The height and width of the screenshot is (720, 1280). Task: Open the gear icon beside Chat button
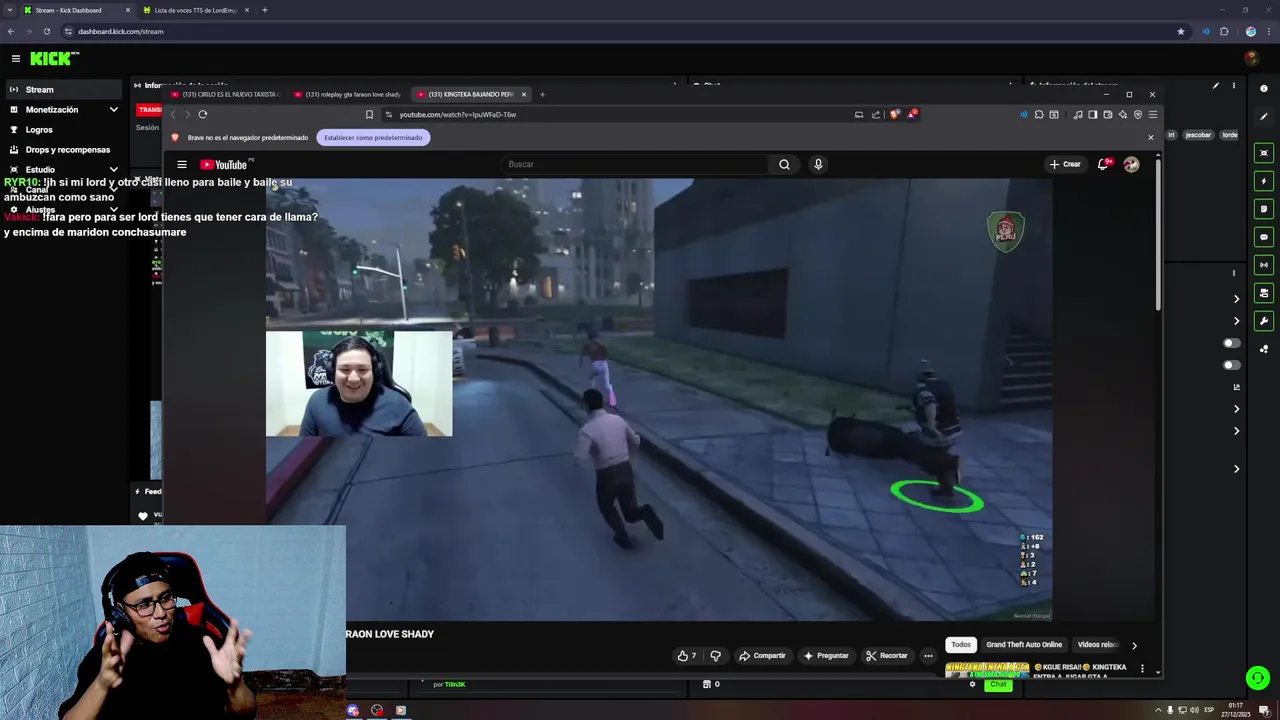pyautogui.click(x=972, y=685)
